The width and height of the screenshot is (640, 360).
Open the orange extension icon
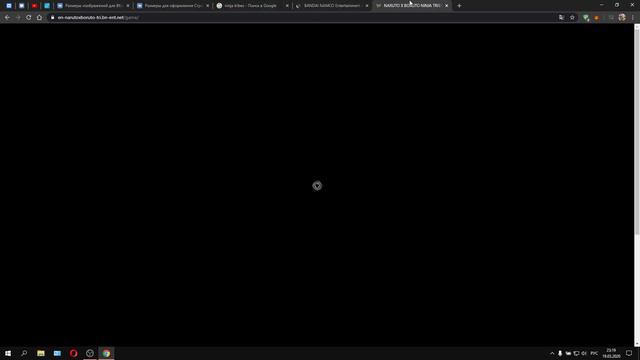coord(597,18)
